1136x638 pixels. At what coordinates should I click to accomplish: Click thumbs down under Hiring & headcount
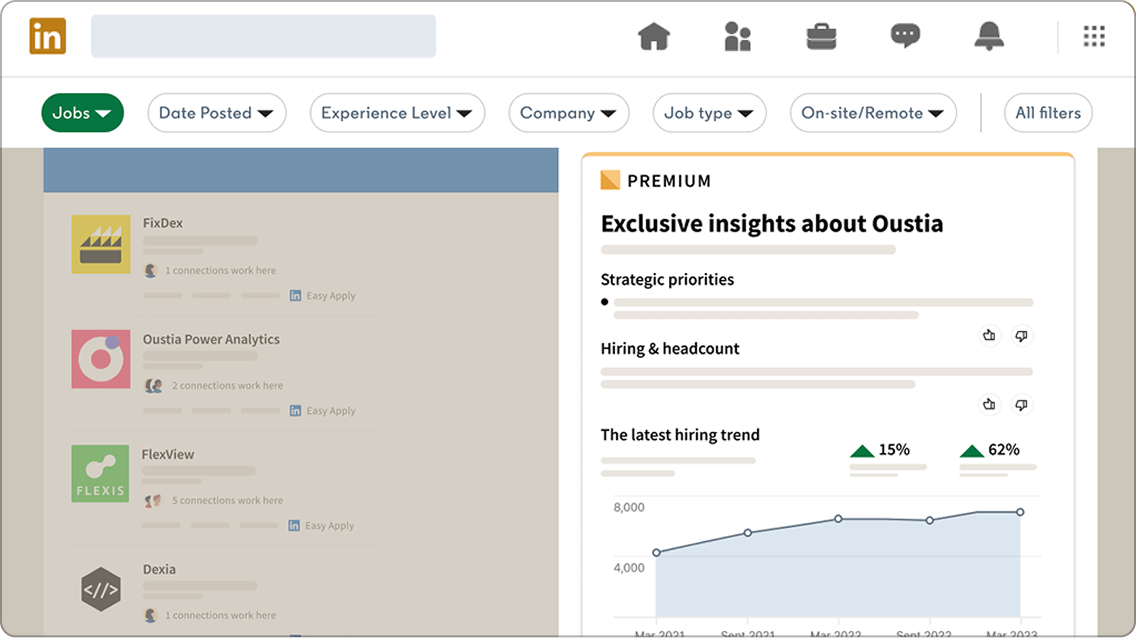click(x=1021, y=404)
